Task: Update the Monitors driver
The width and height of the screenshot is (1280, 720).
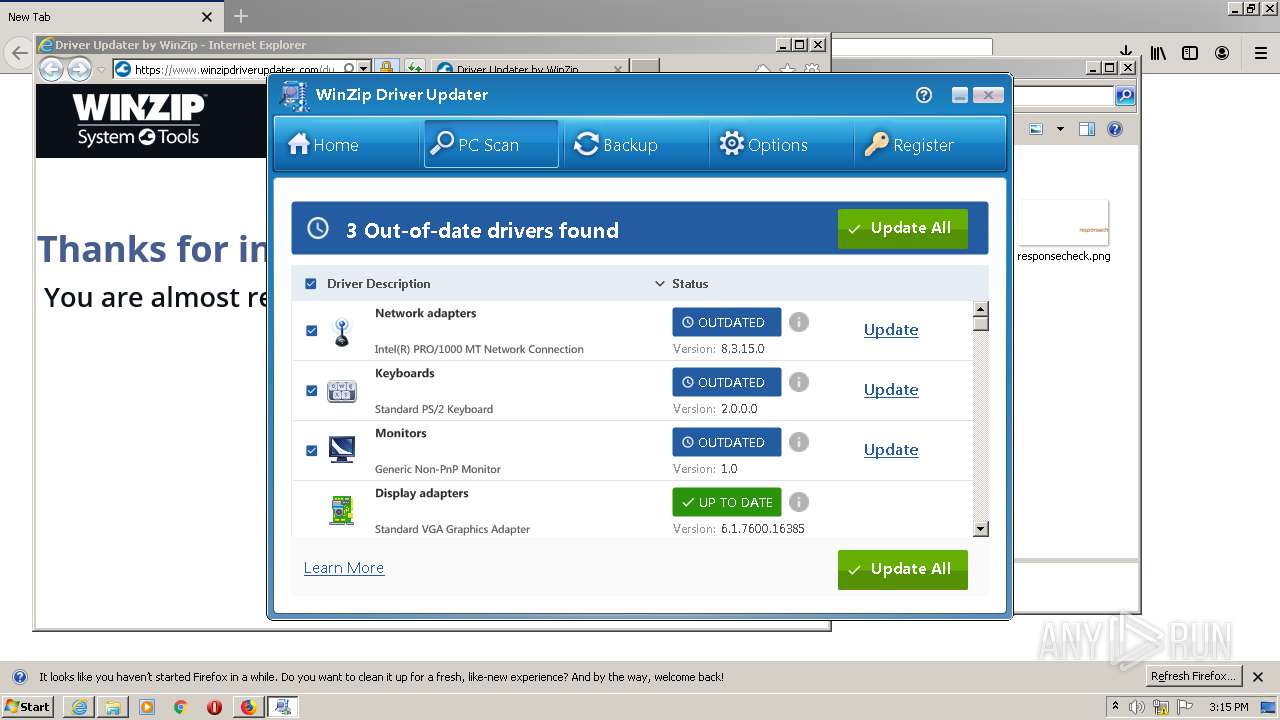Action: [891, 450]
